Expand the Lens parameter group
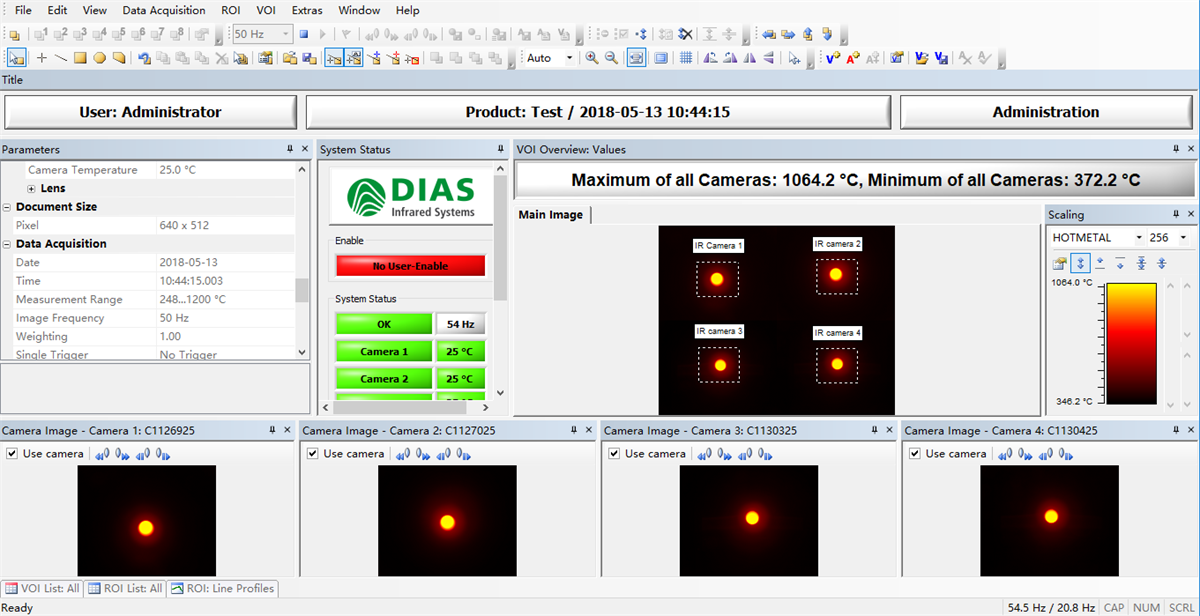 click(x=32, y=188)
